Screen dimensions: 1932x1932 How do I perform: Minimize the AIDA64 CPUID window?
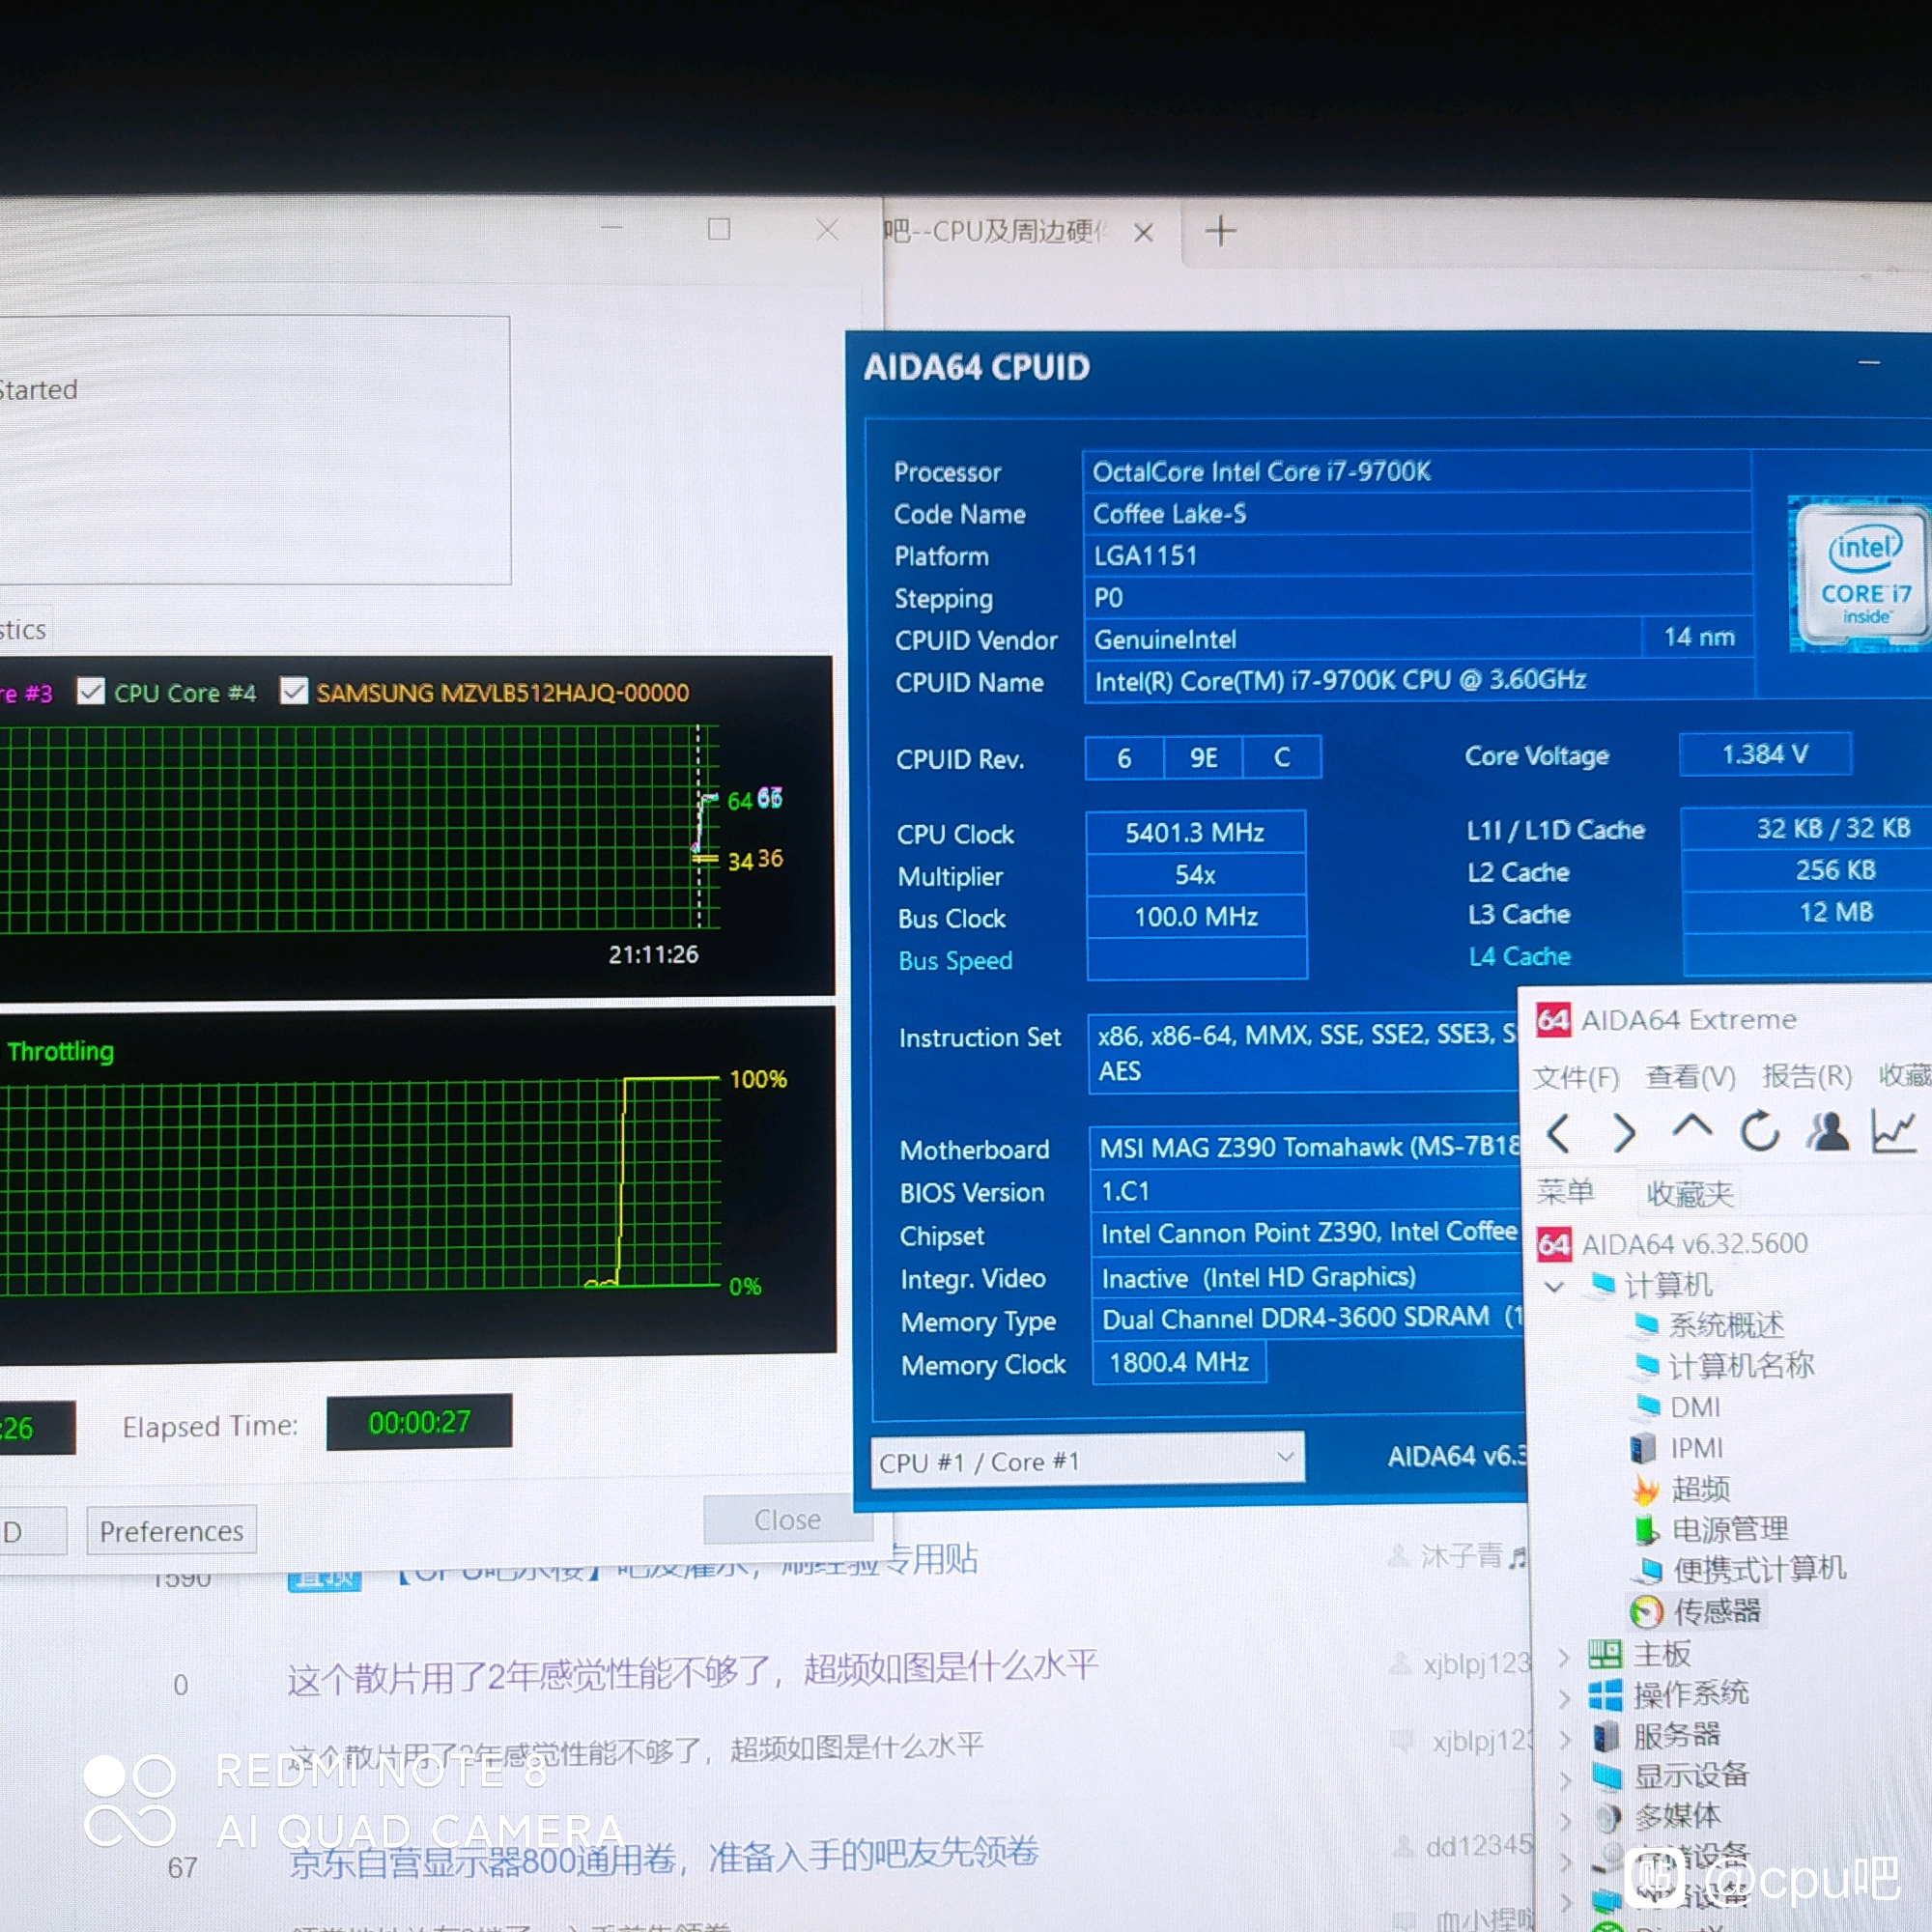point(1869,362)
